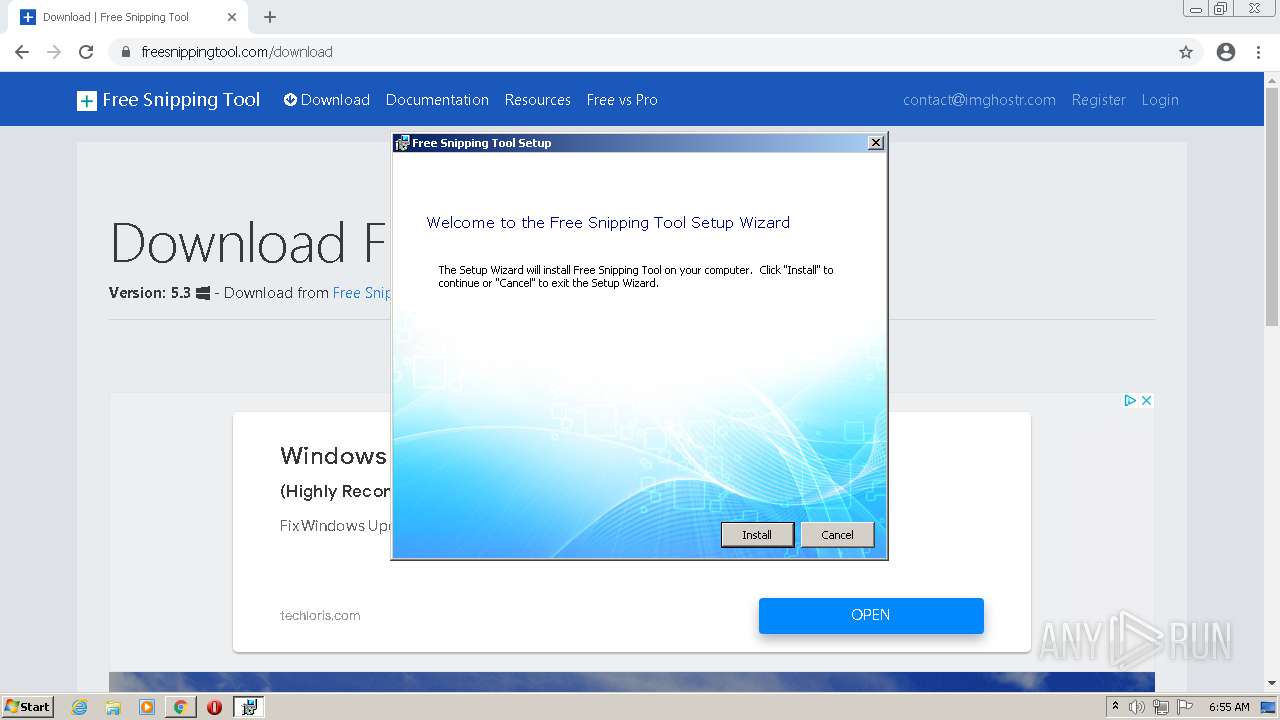Screen dimensions: 1280x720
Task: Click the Windows ad headline
Action: coord(333,456)
